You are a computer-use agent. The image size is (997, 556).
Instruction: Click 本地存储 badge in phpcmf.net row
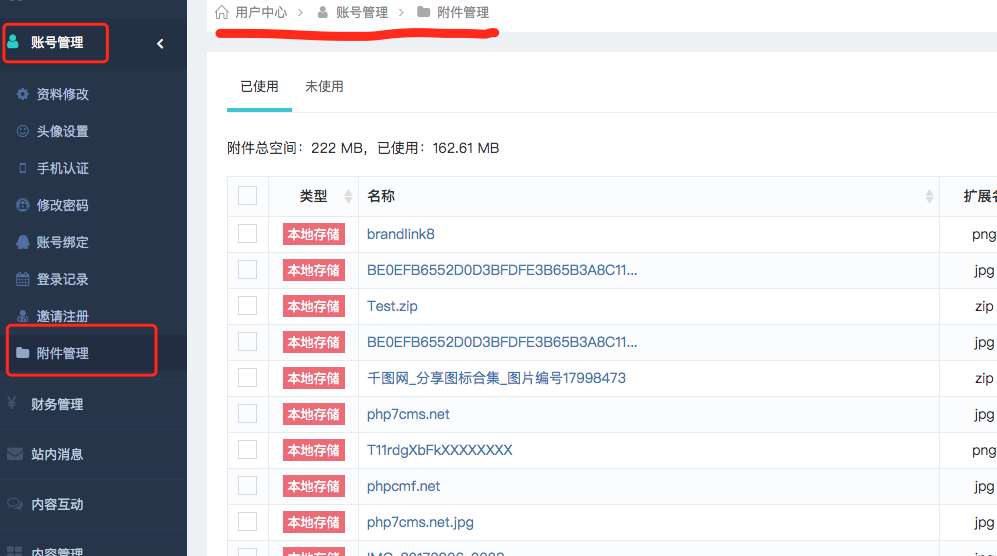pos(314,486)
